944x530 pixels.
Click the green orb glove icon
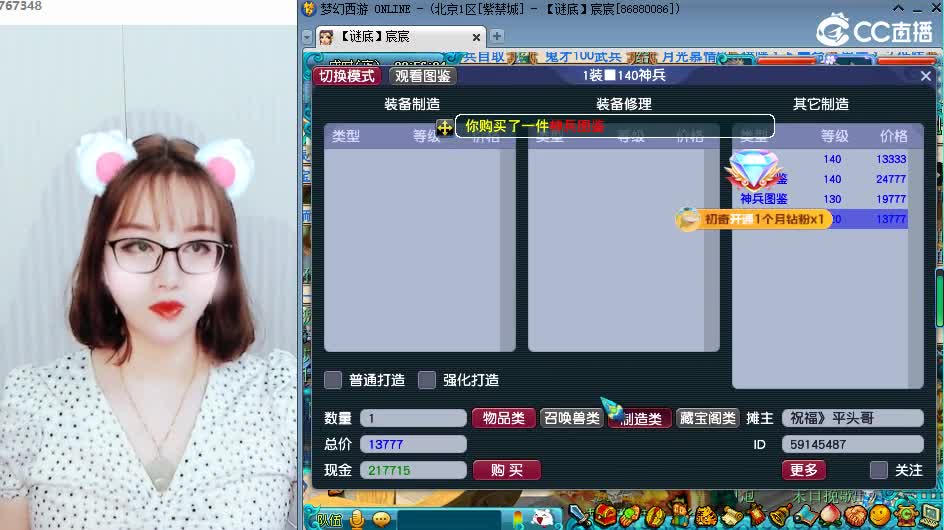[630, 517]
